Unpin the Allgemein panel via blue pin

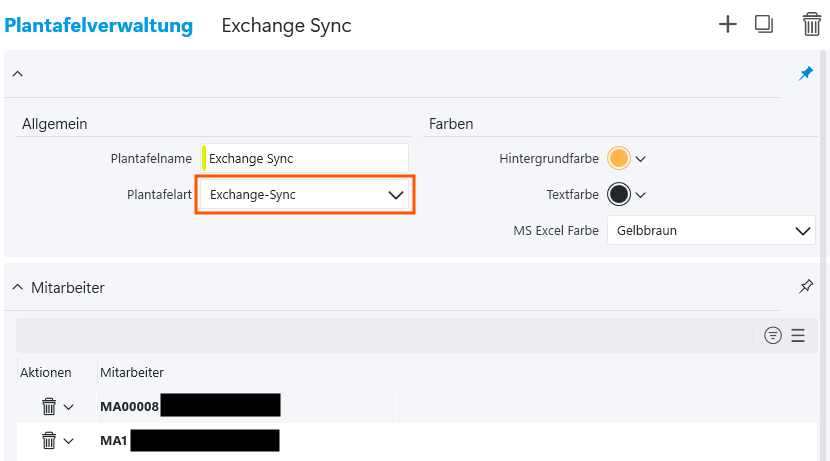pyautogui.click(x=806, y=74)
